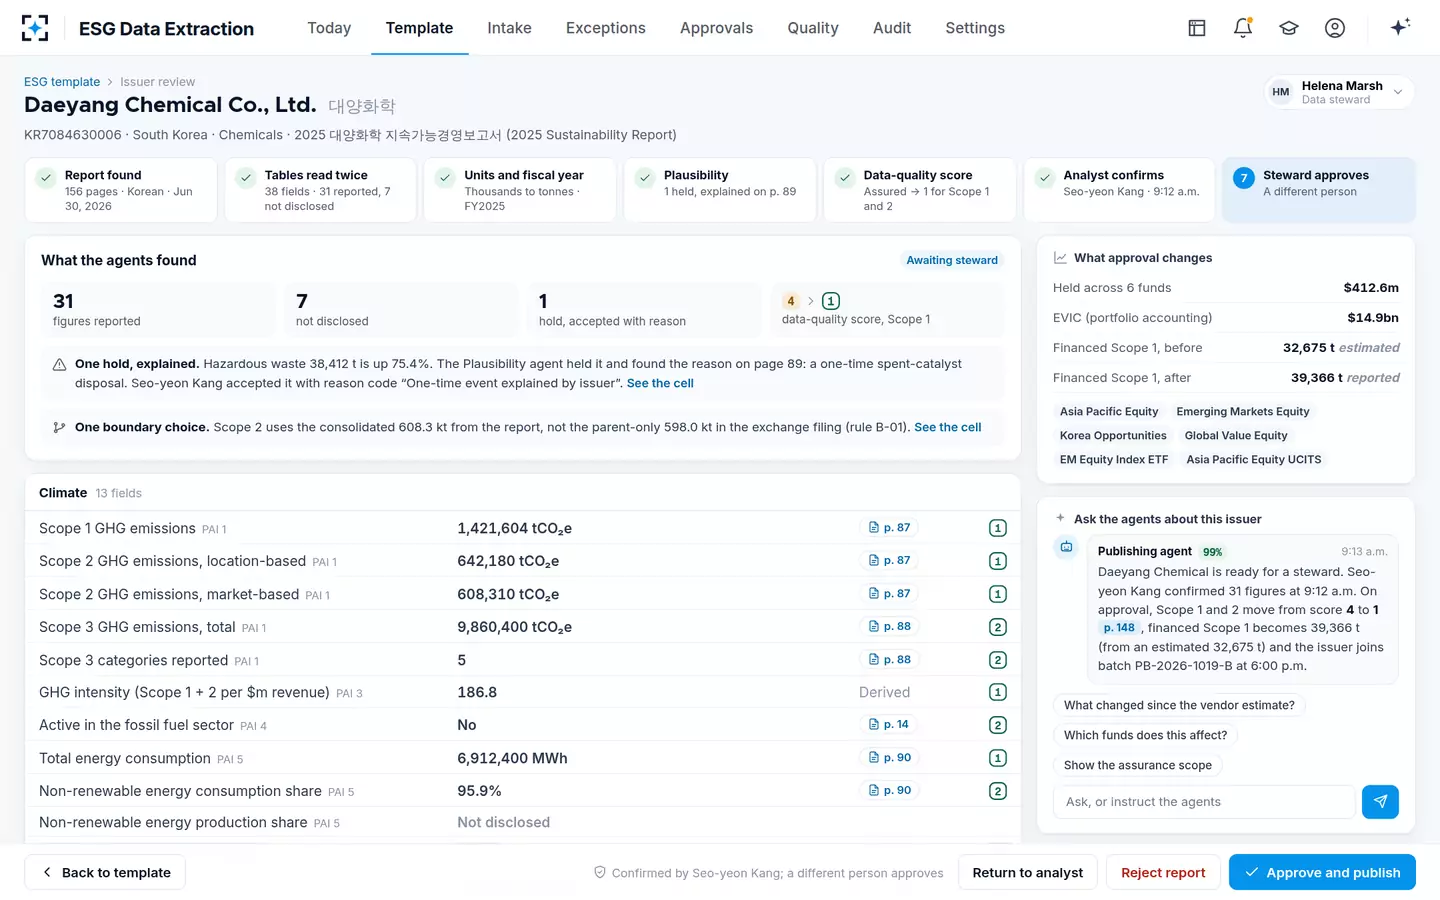Click Reject report button

(x=1163, y=872)
